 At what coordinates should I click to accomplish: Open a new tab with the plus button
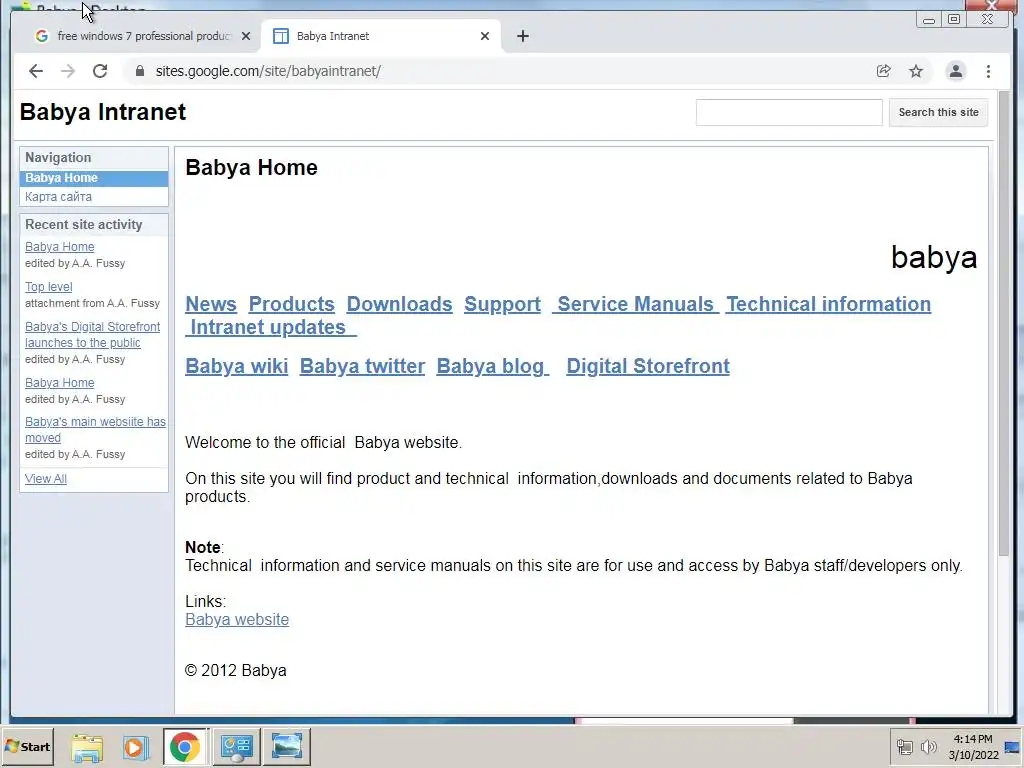[522, 36]
